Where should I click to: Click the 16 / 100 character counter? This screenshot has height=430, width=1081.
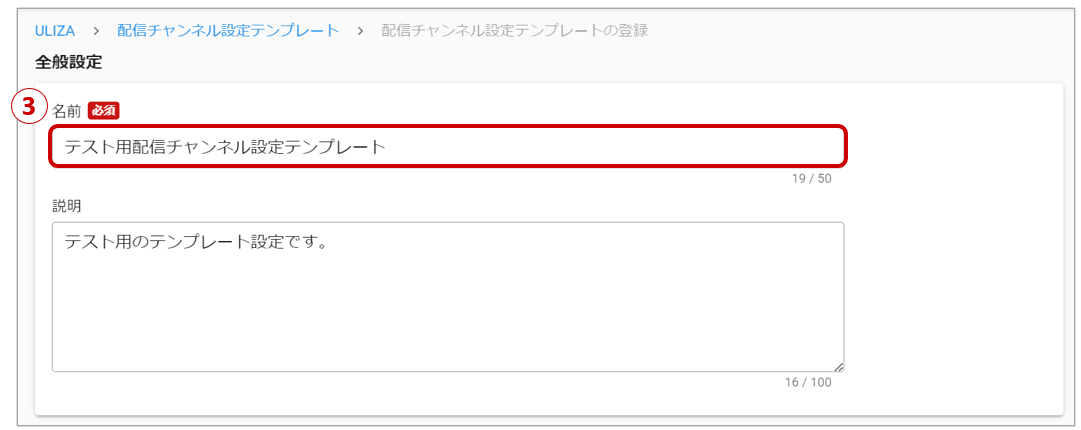point(808,382)
